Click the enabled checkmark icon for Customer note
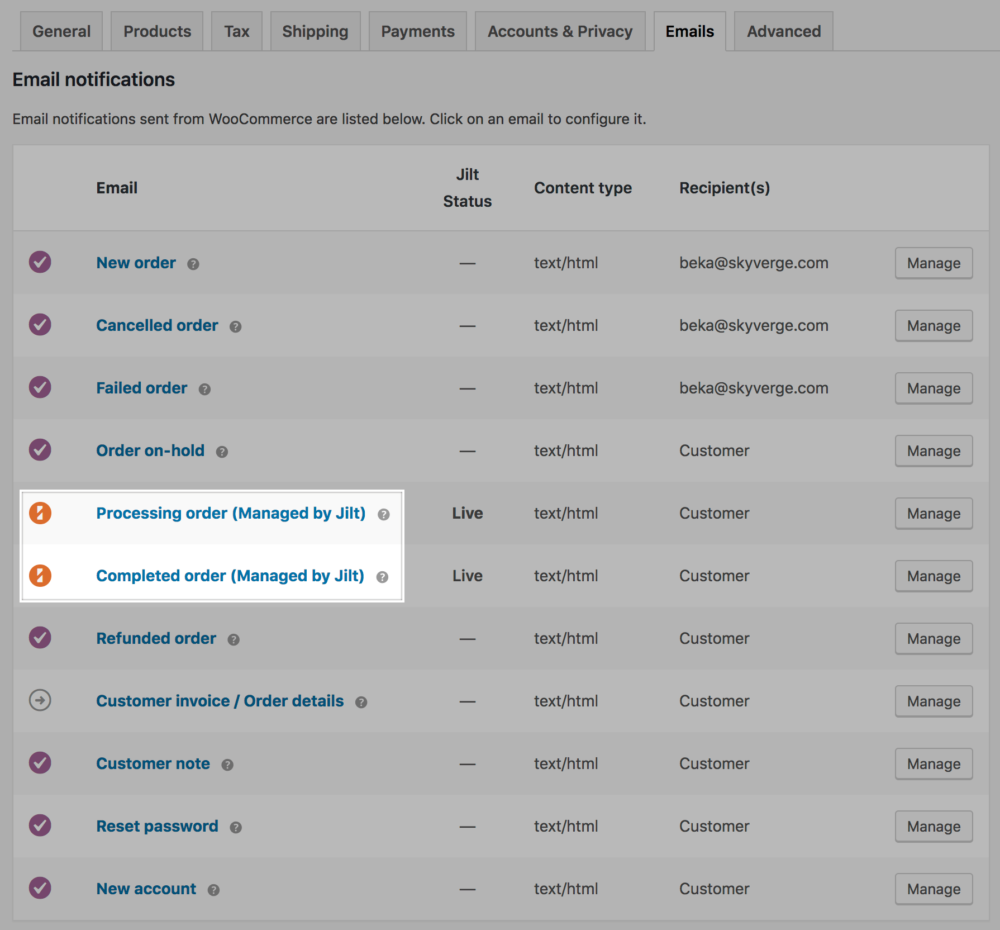The height and width of the screenshot is (930, 1000). [40, 763]
